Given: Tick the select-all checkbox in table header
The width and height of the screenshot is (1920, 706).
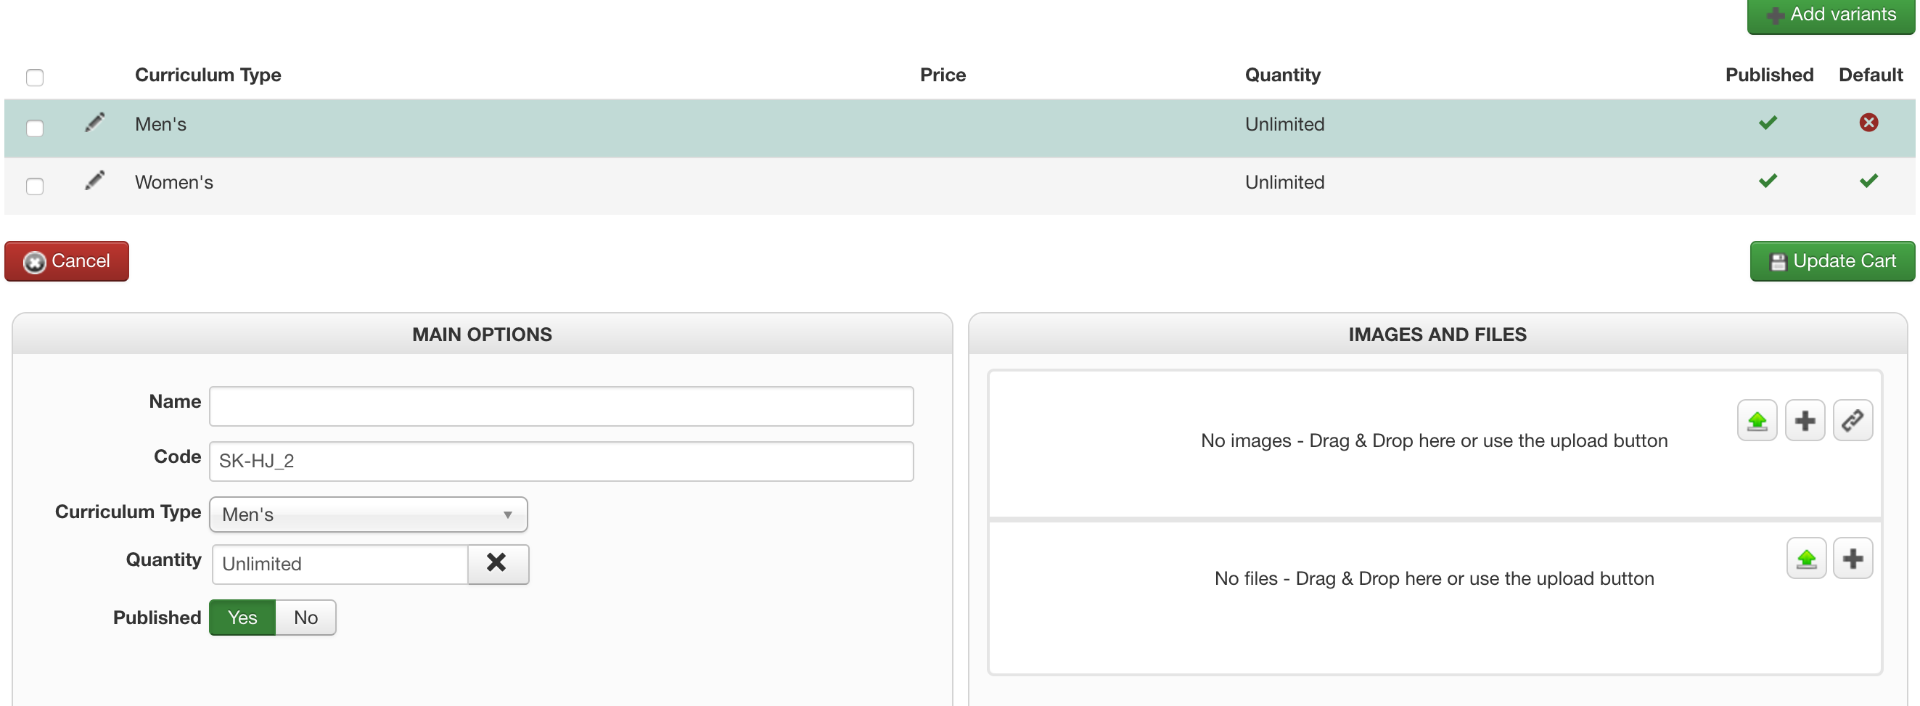Looking at the screenshot, I should point(35,77).
